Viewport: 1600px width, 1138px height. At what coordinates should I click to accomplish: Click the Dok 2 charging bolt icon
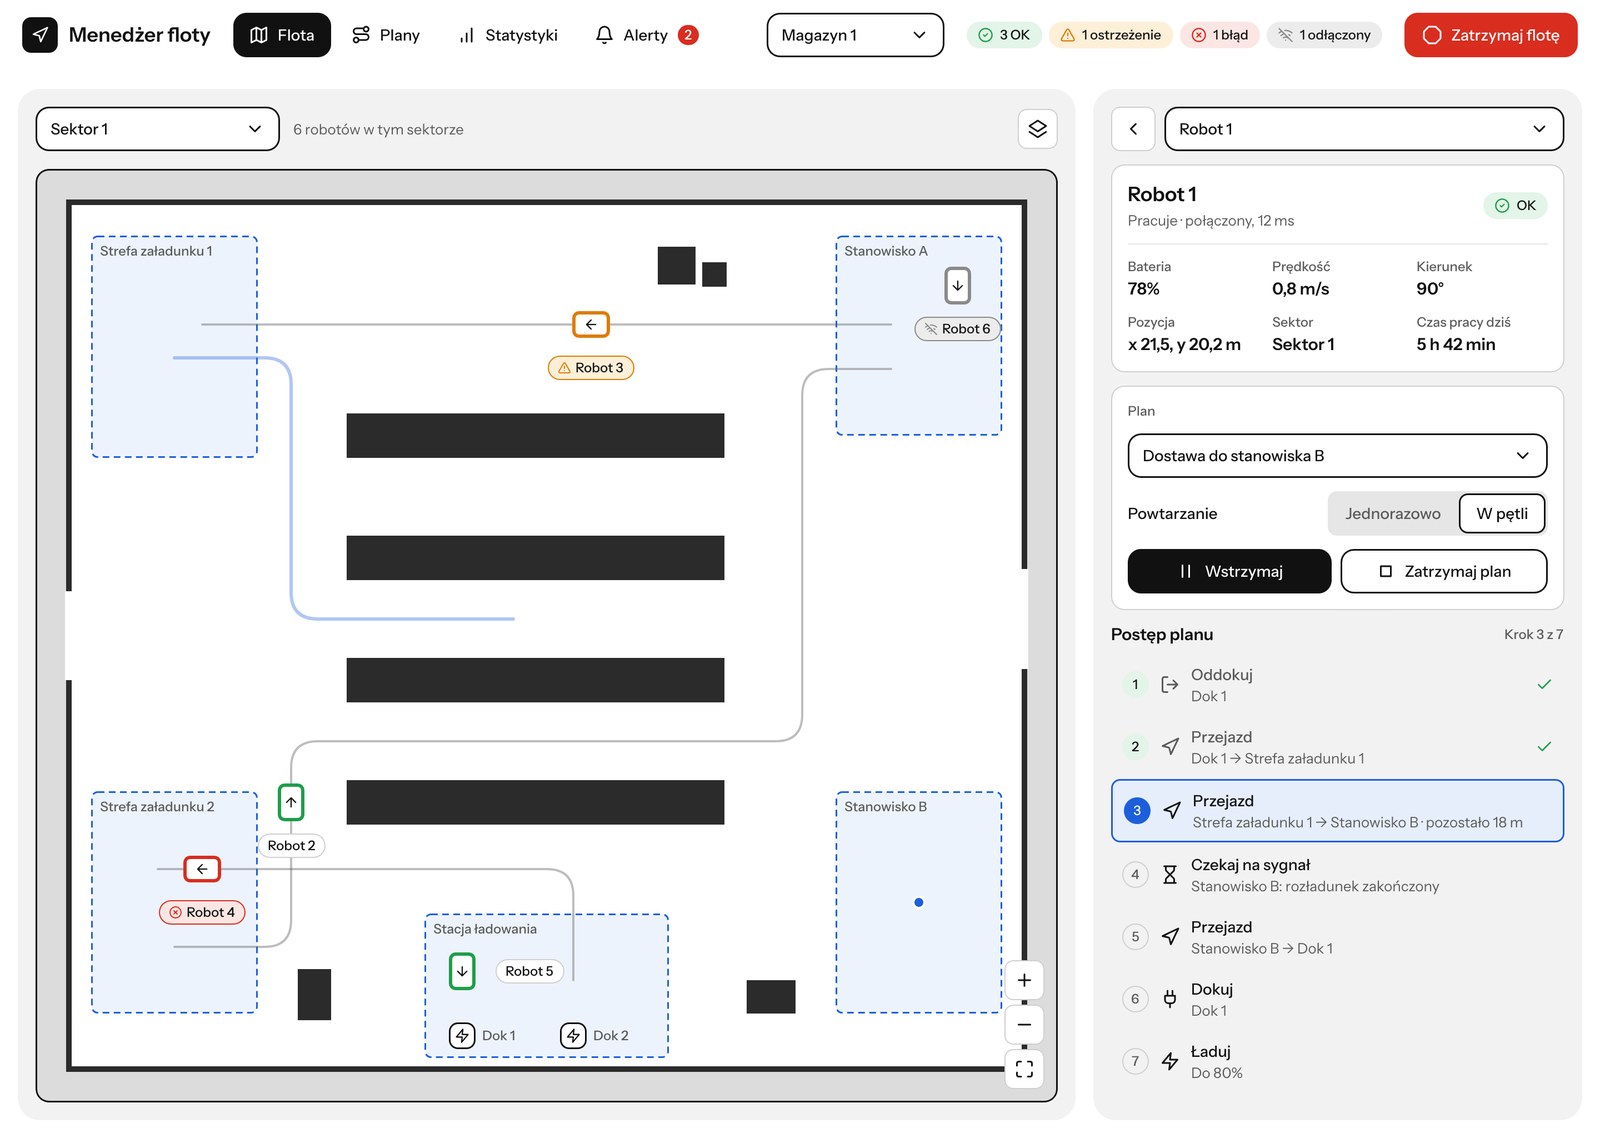[x=573, y=1035]
